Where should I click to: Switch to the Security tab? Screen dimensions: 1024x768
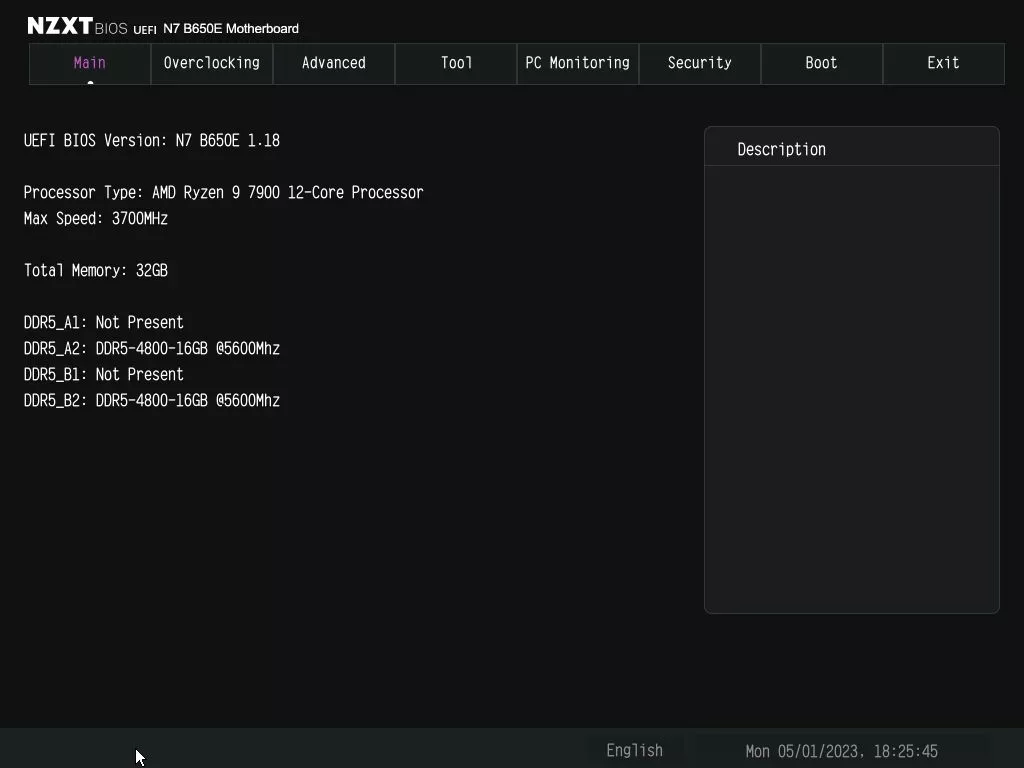click(x=699, y=63)
